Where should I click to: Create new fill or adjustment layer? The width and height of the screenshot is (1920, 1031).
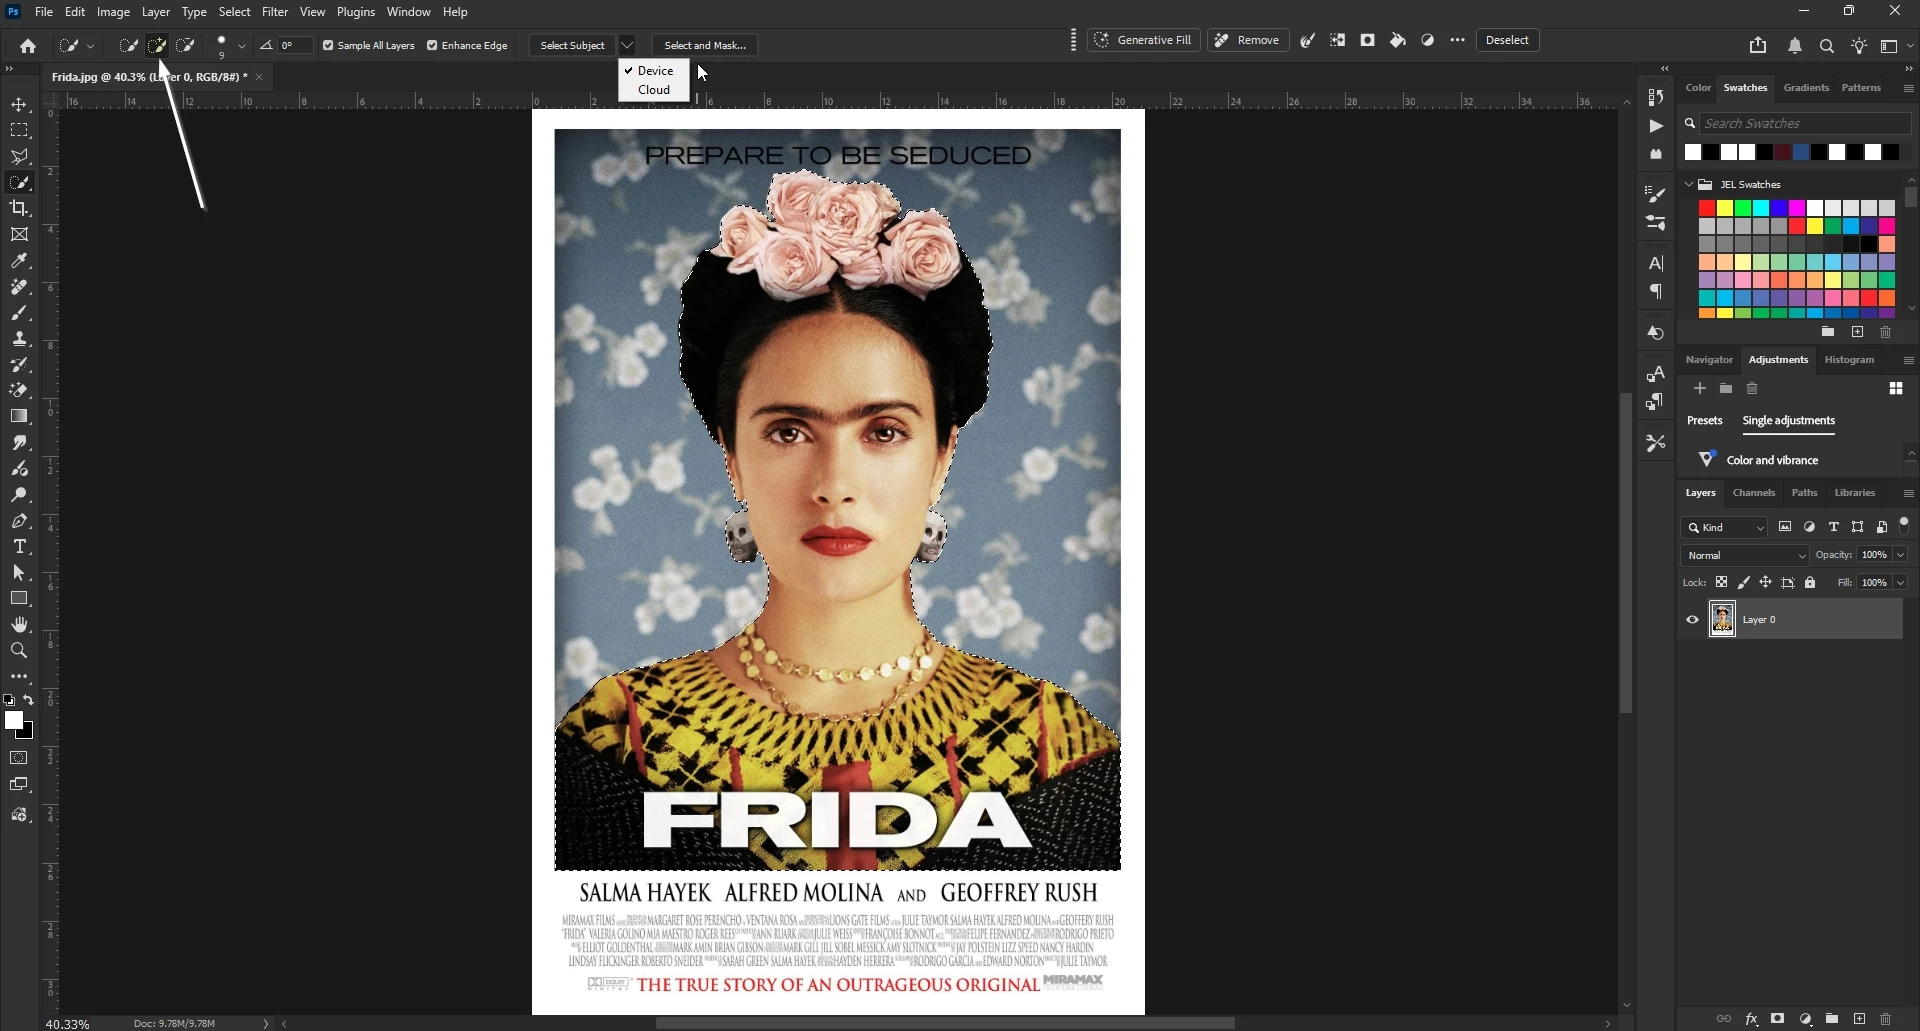[1806, 1019]
